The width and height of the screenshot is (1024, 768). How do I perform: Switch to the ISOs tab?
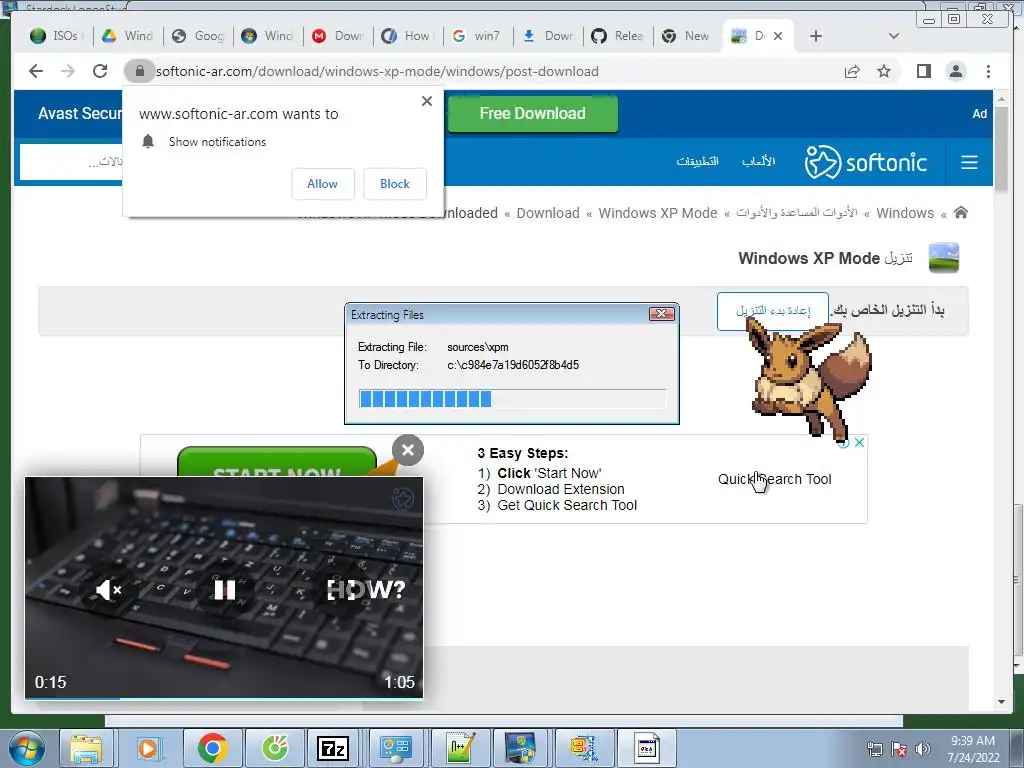click(x=56, y=36)
